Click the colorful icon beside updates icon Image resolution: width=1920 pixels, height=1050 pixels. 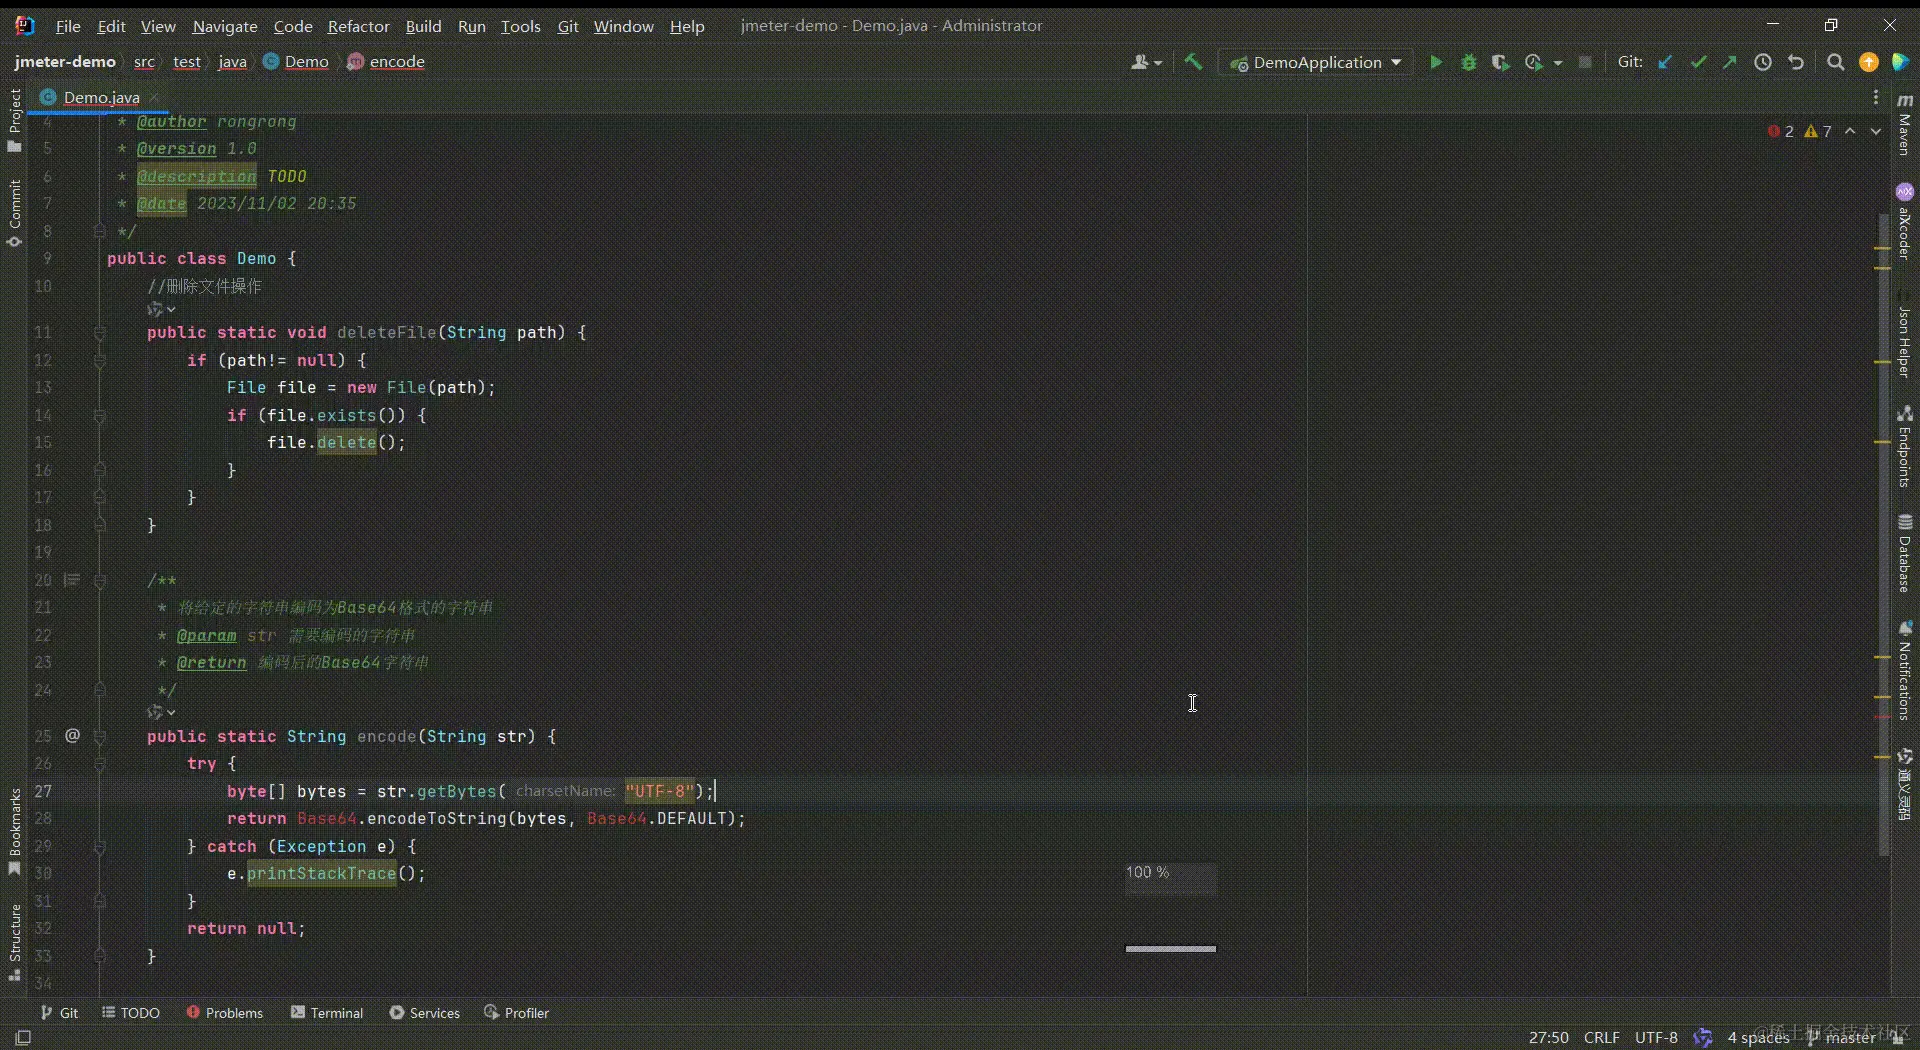pyautogui.click(x=1901, y=62)
